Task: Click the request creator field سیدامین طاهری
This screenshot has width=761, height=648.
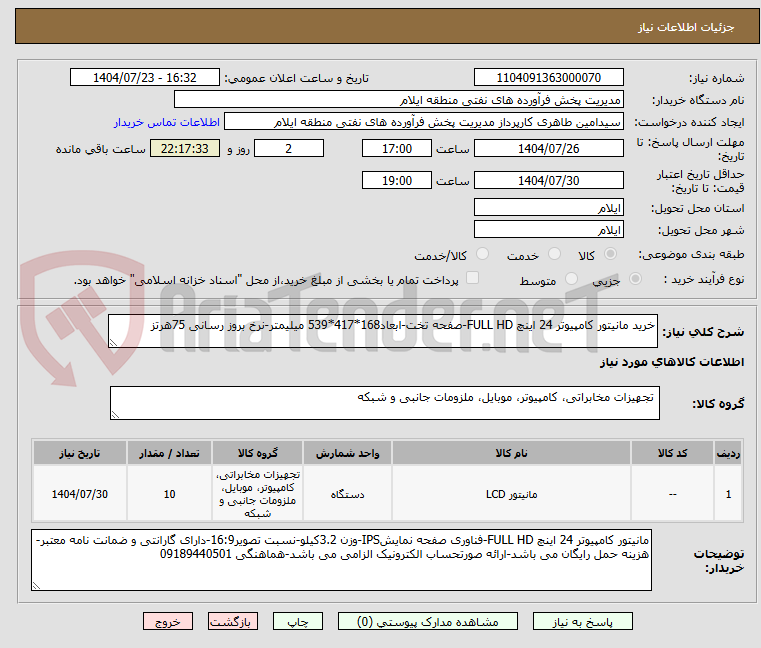Action: click(424, 122)
